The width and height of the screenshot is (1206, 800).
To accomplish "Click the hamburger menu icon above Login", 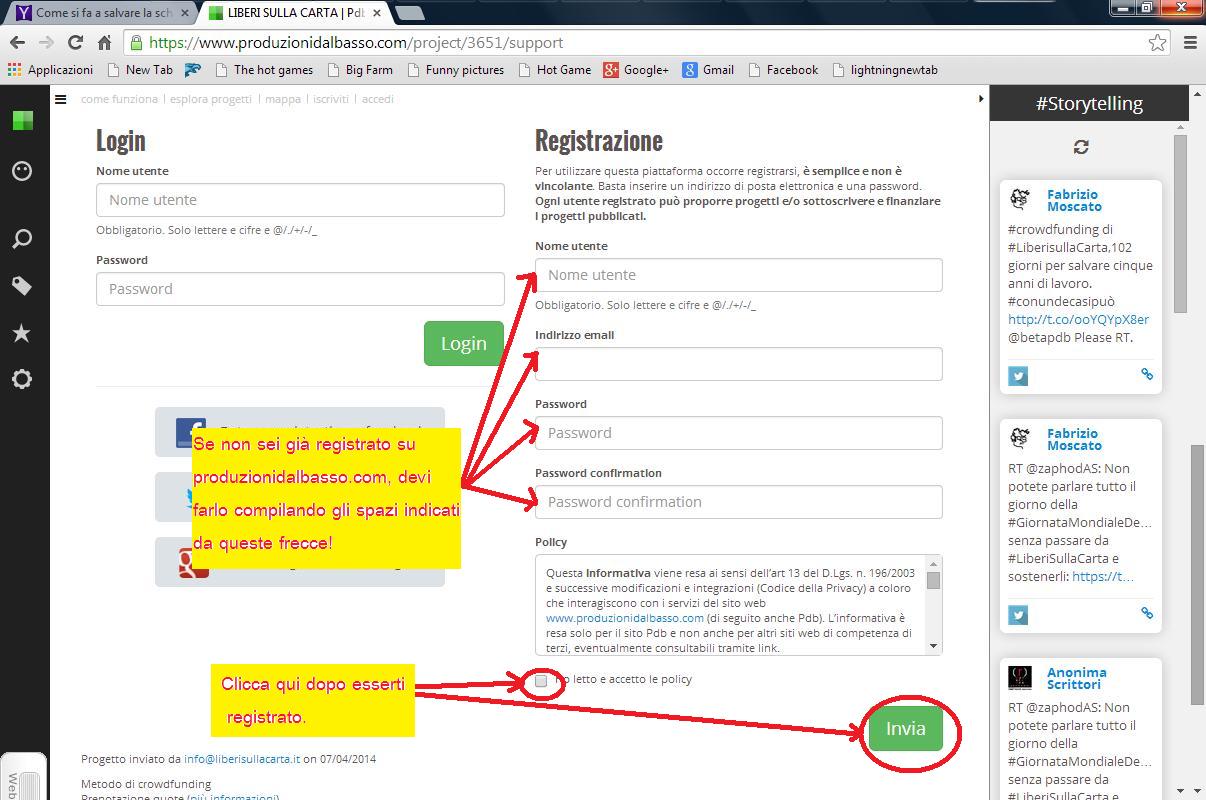I will (61, 99).
